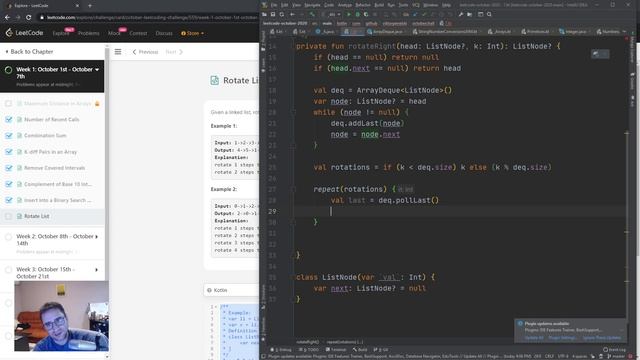Open the IntelliJ Help menu
Image resolution: width=640 pixels, height=360 pixels.
447,5
